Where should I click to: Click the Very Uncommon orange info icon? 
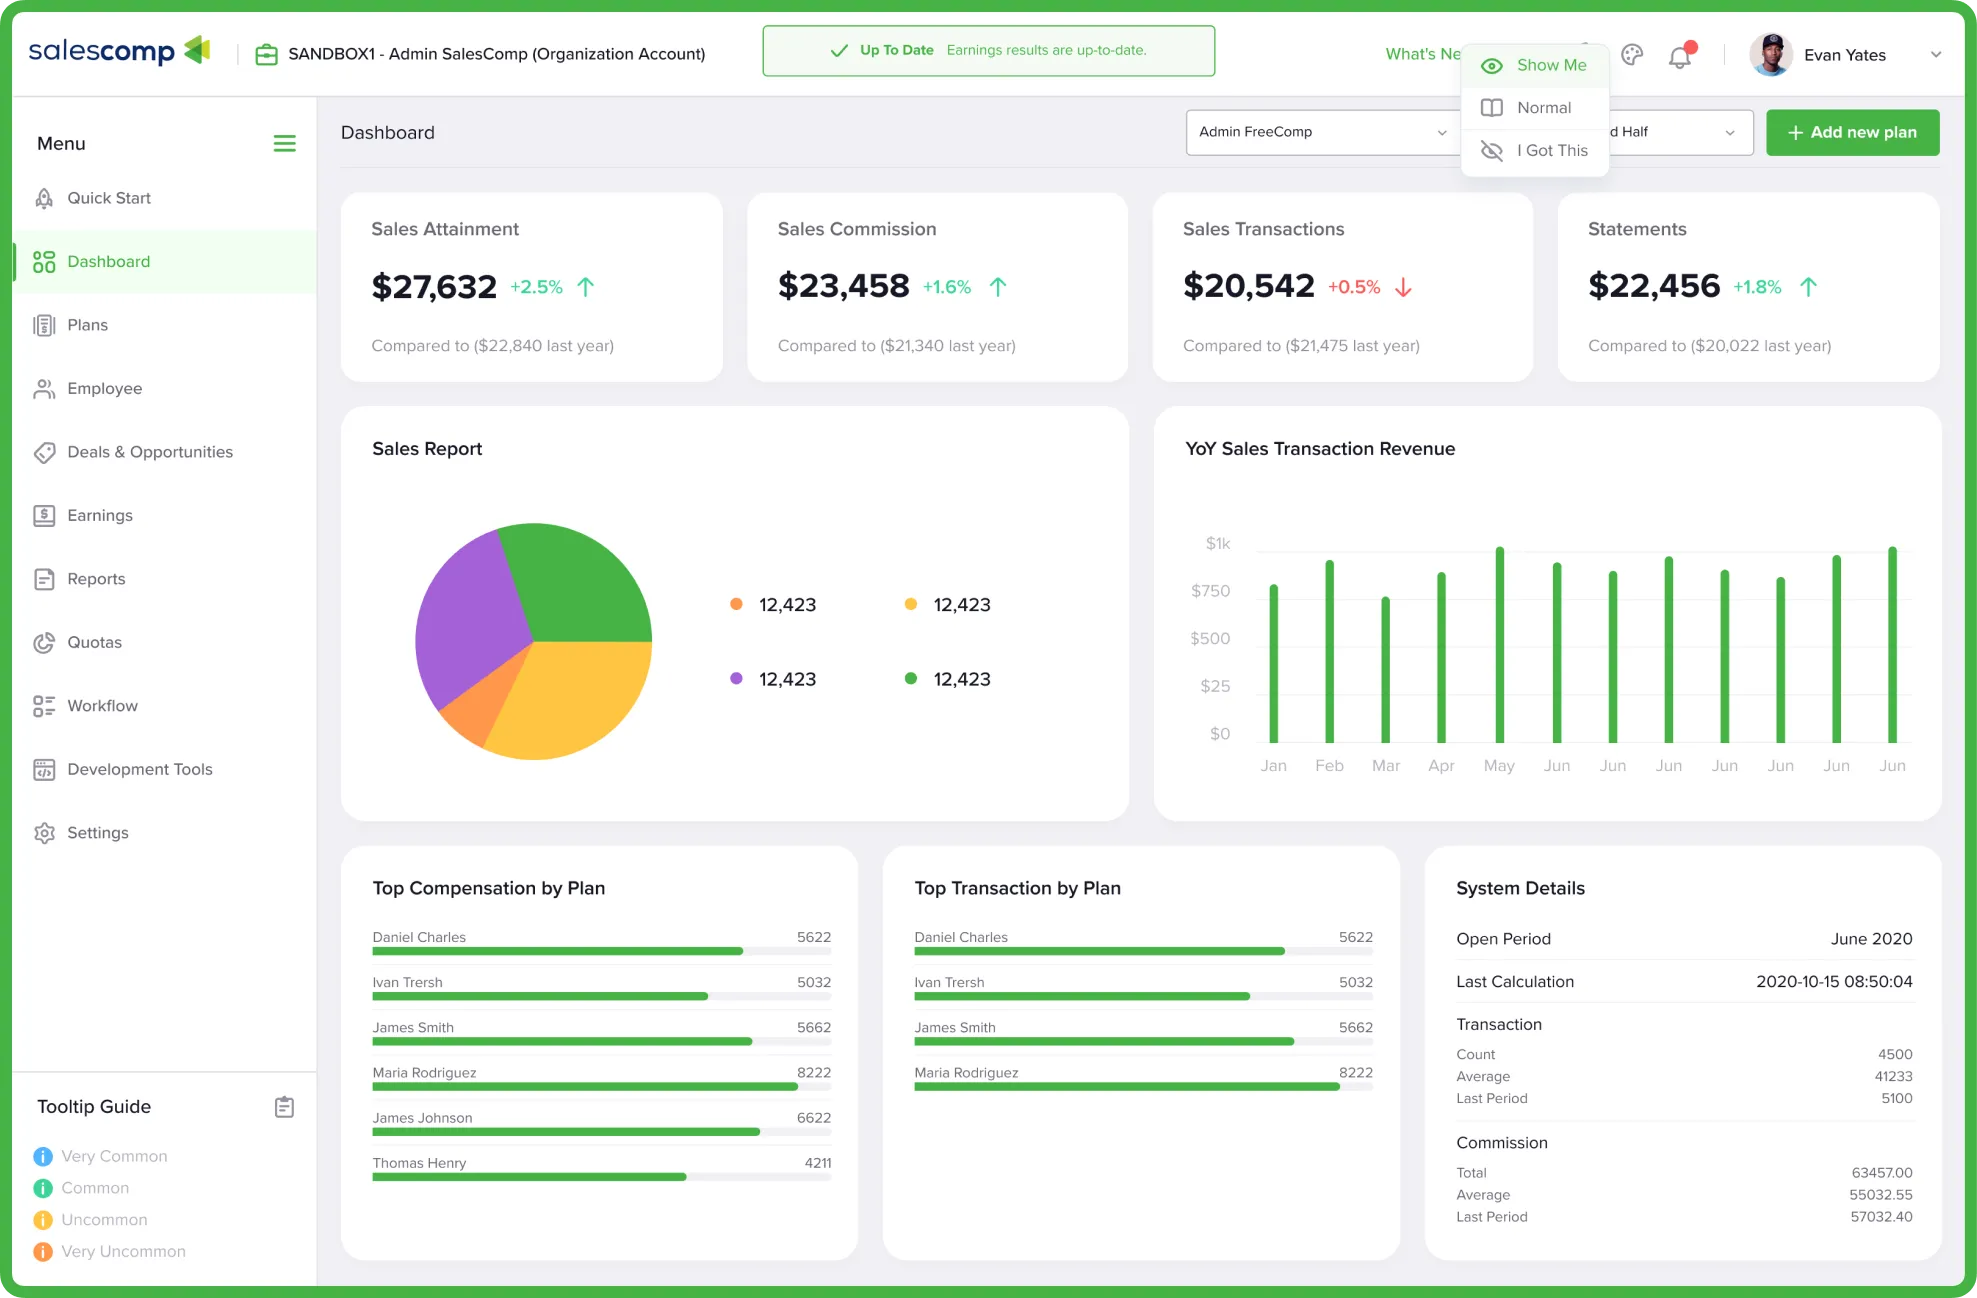tap(43, 1252)
